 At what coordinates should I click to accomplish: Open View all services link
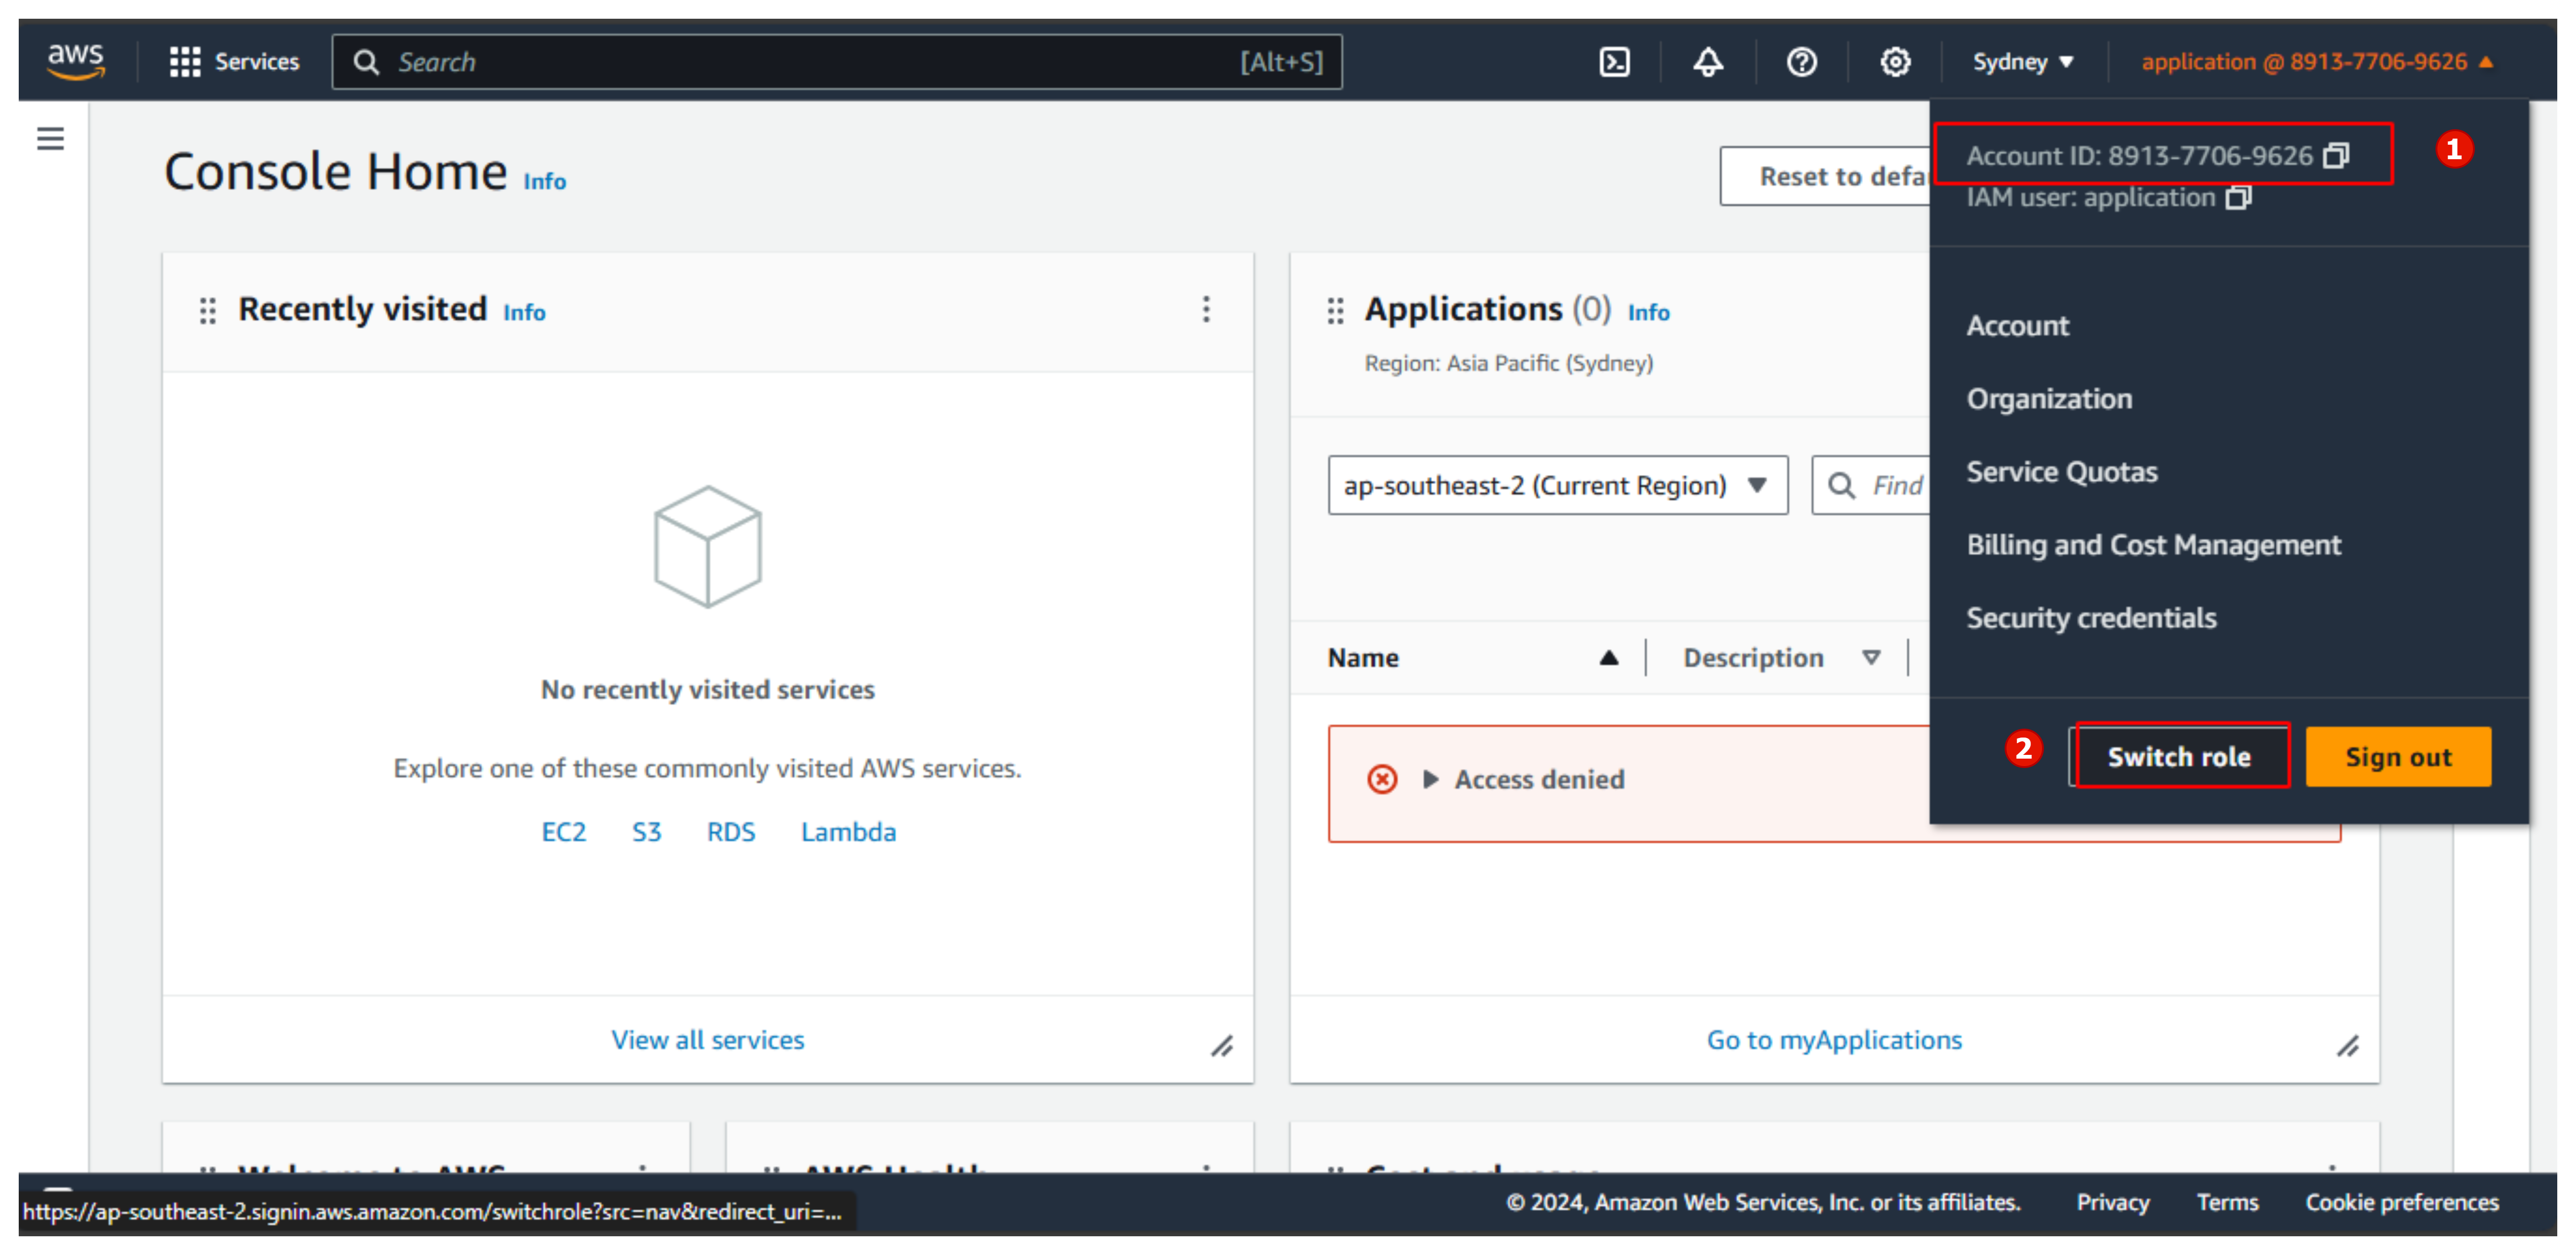(x=707, y=1040)
